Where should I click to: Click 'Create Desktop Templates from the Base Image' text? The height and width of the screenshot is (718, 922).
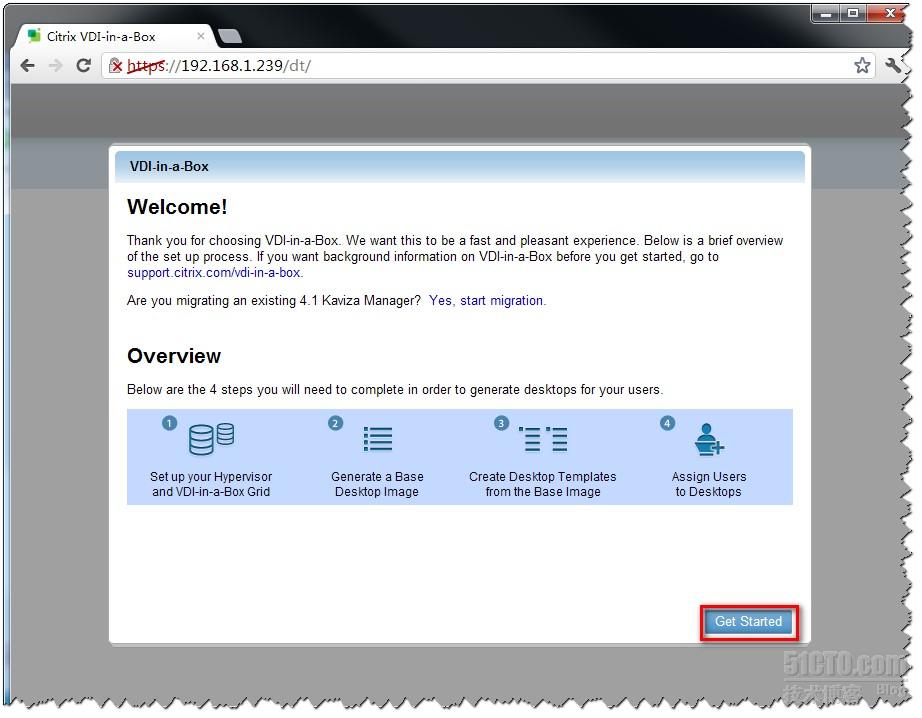(x=543, y=484)
